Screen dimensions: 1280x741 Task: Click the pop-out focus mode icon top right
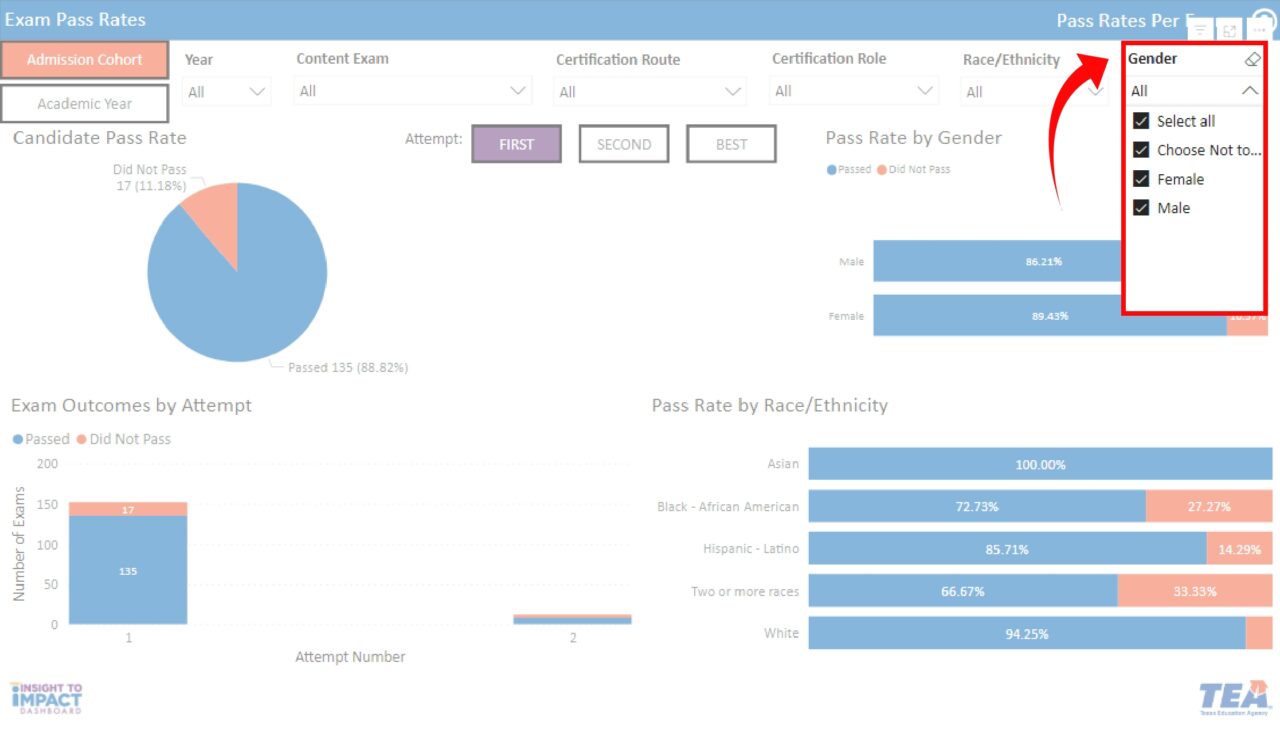tap(1228, 29)
